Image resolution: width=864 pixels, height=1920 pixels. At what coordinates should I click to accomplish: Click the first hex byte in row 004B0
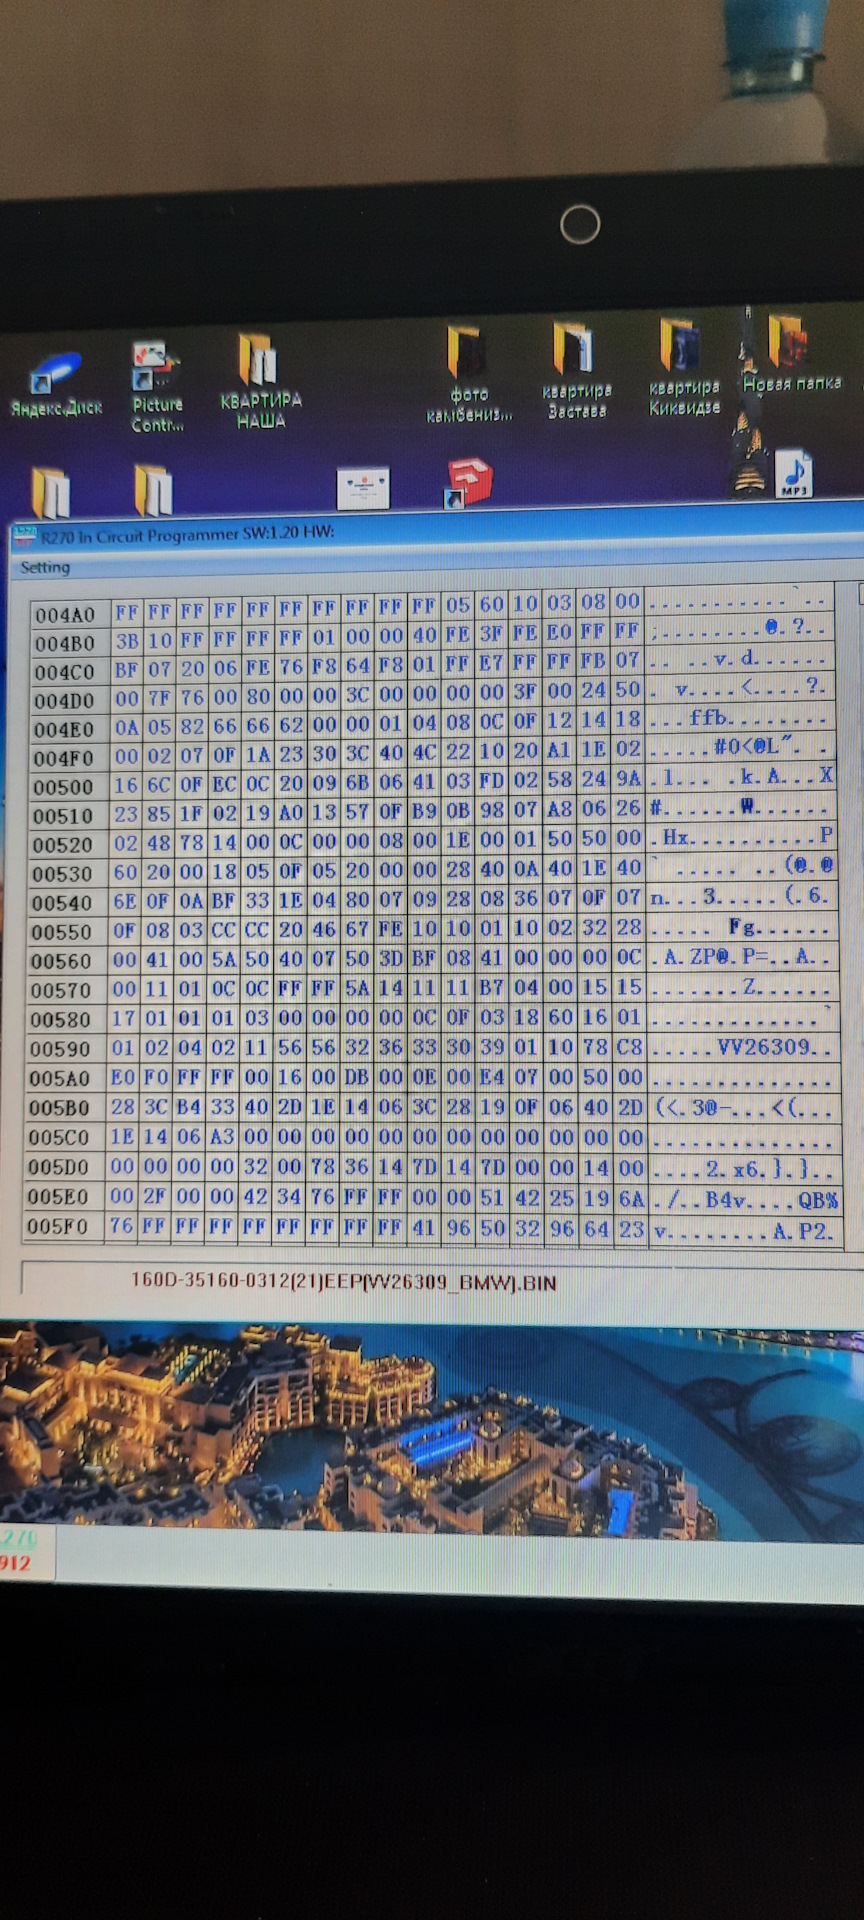click(x=126, y=641)
